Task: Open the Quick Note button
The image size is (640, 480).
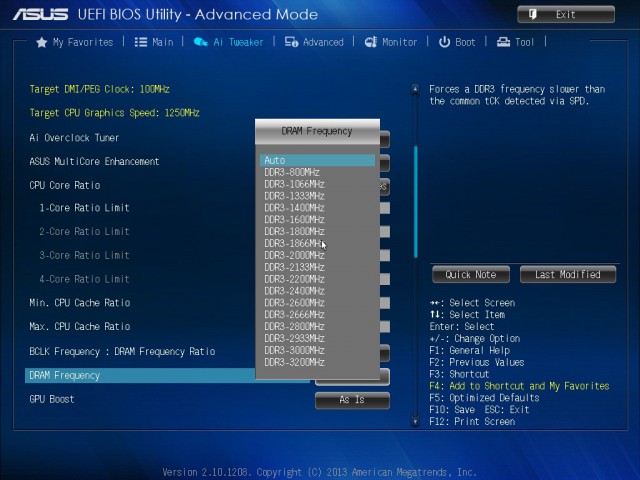Action: tap(471, 274)
